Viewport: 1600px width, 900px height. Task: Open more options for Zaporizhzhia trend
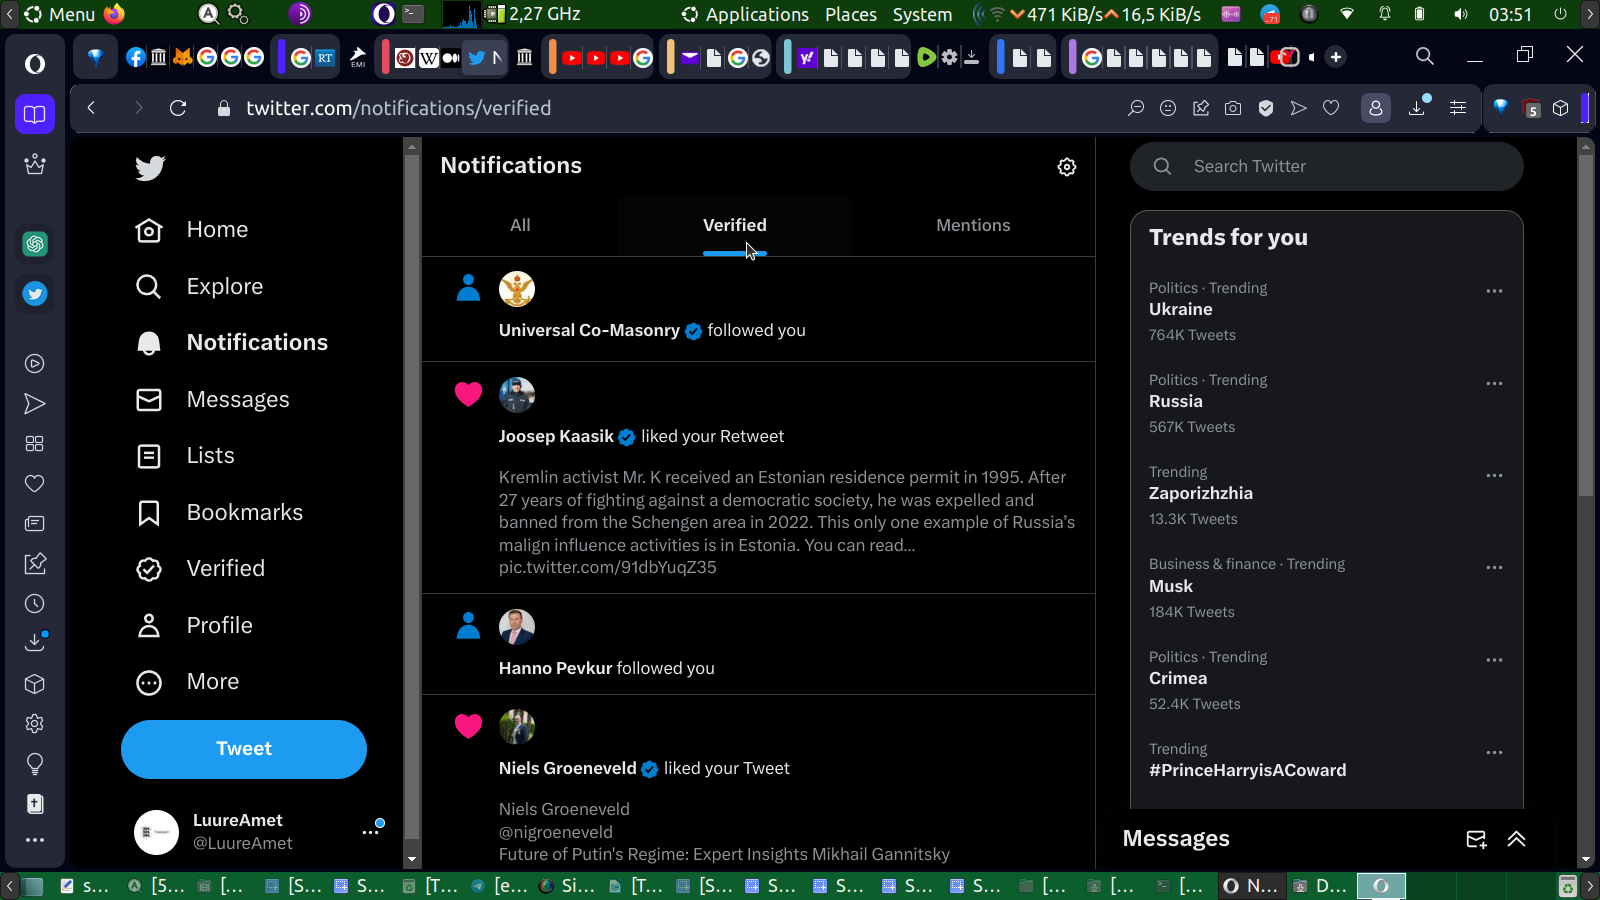1494,475
